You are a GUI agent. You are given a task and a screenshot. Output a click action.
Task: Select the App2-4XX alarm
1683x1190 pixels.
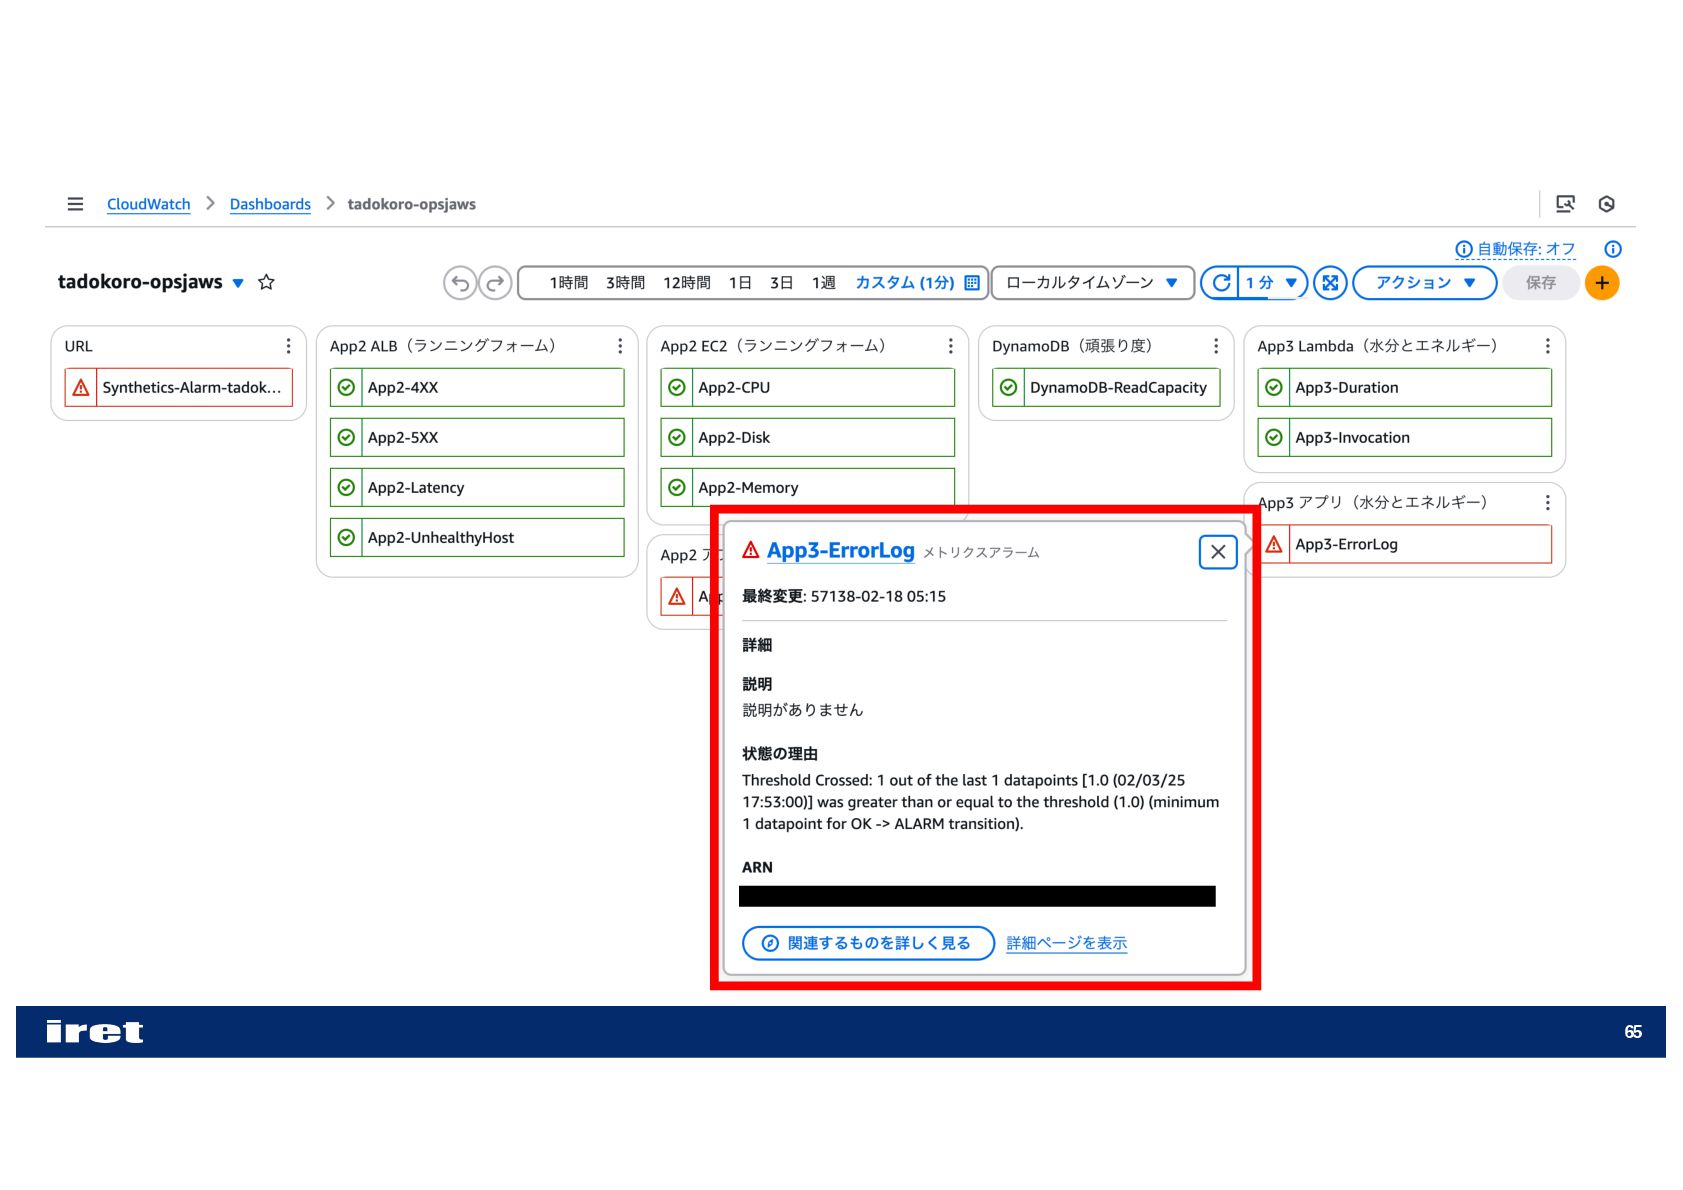coord(477,387)
